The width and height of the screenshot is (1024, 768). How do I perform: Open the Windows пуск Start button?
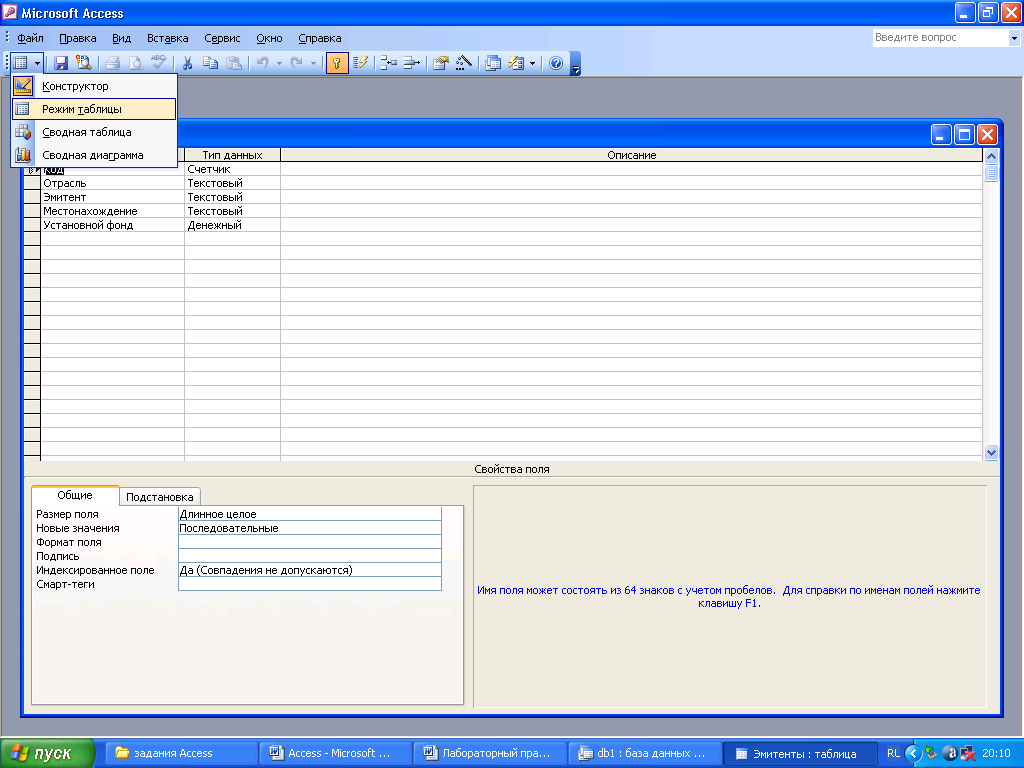(x=48, y=754)
